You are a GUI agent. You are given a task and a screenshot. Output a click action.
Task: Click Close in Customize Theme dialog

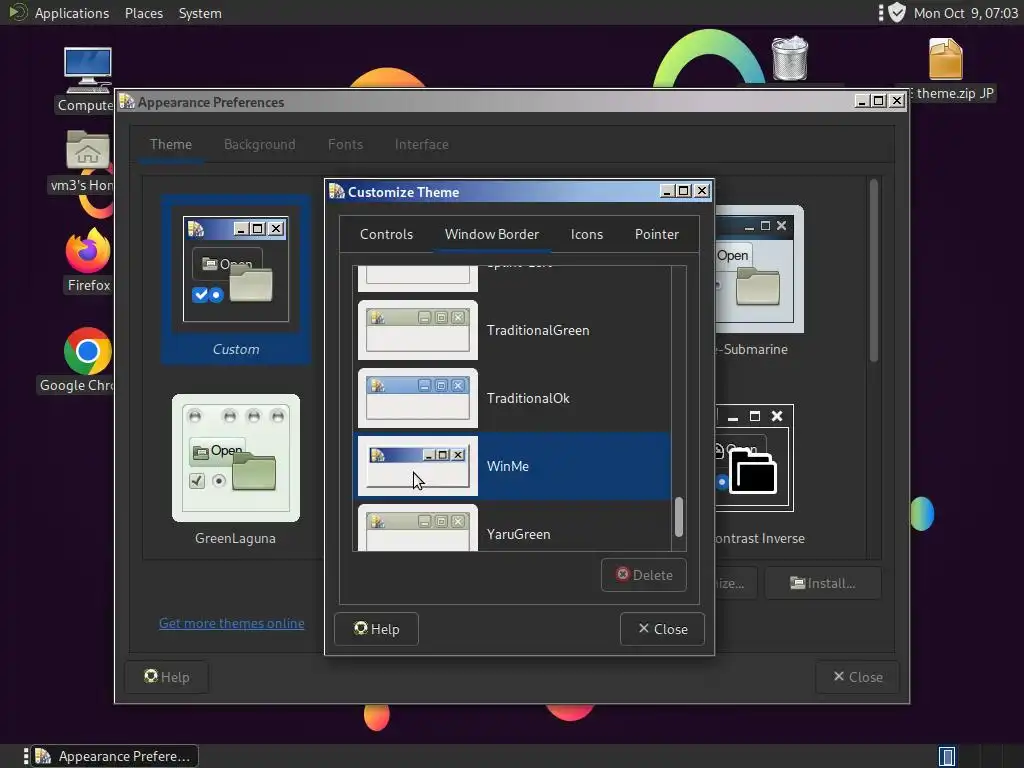pos(662,629)
